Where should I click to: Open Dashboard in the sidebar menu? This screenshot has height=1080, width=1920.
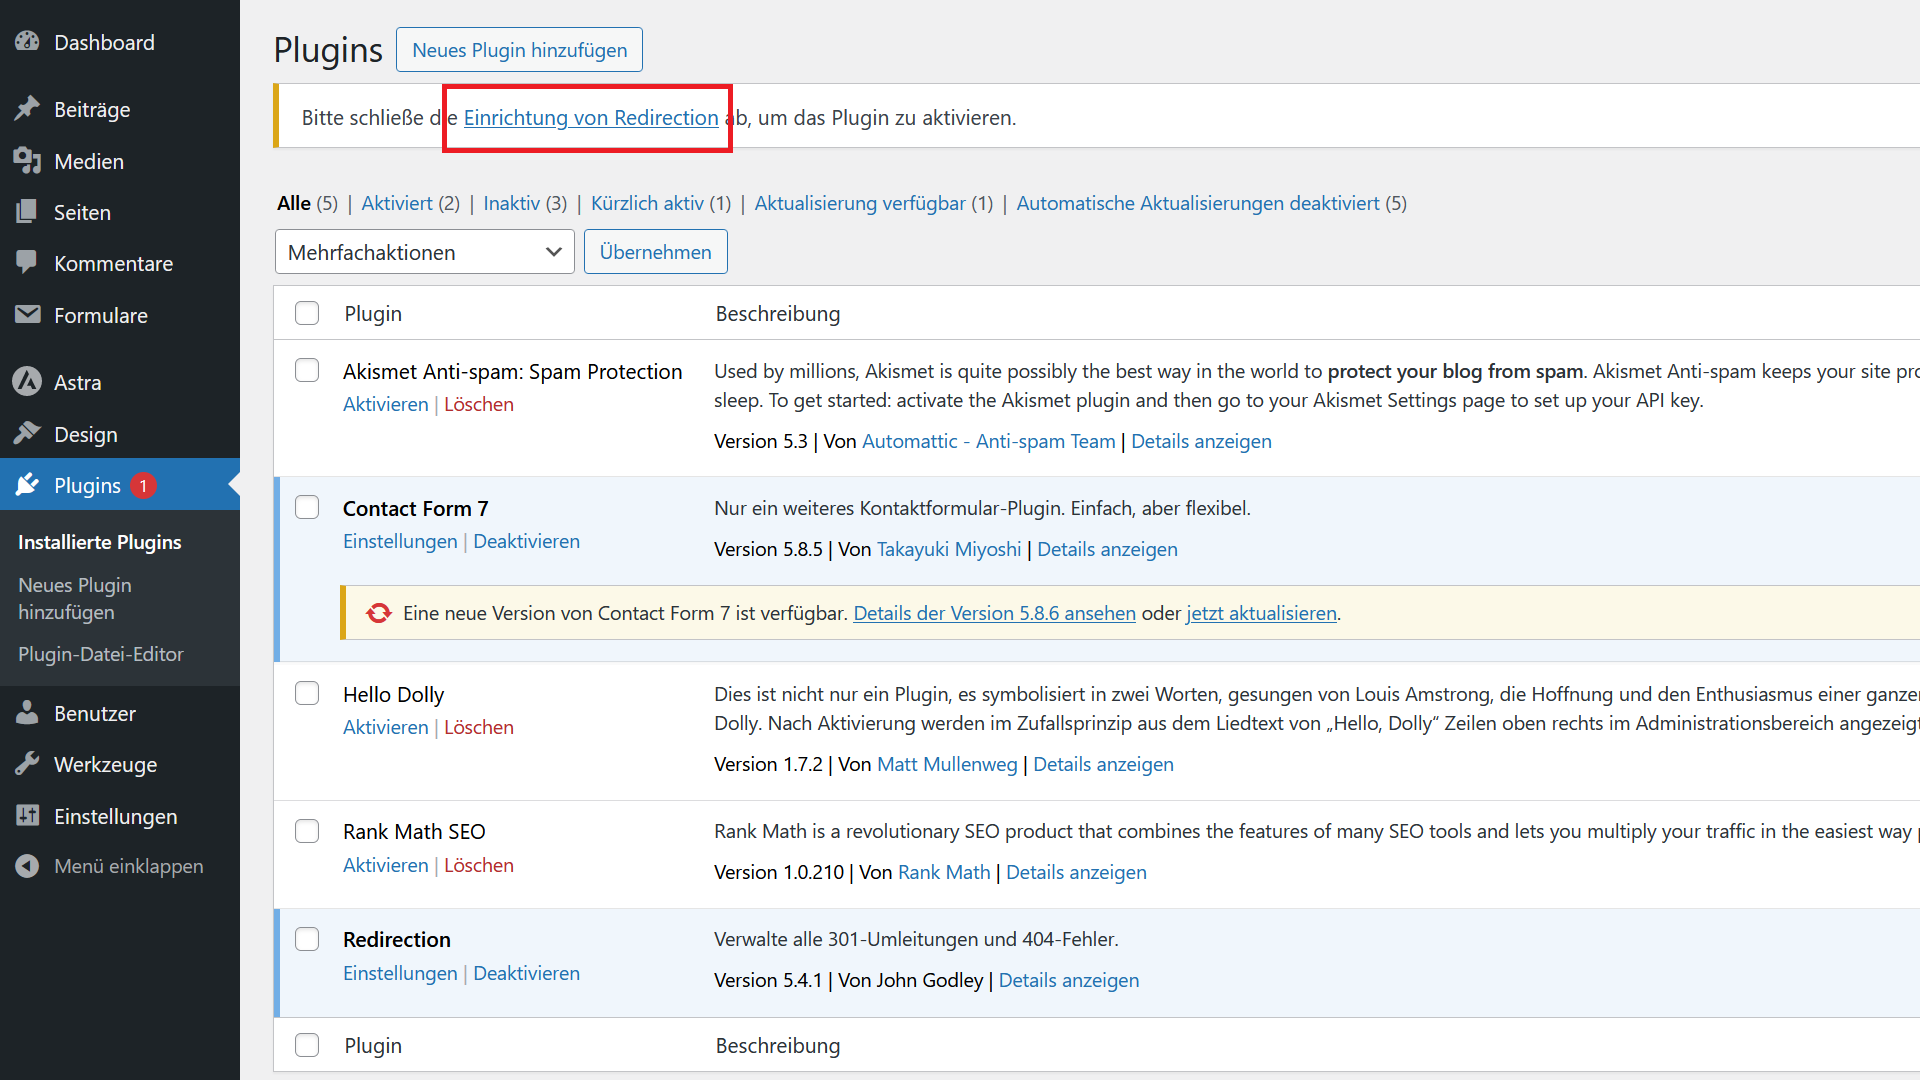pos(104,42)
